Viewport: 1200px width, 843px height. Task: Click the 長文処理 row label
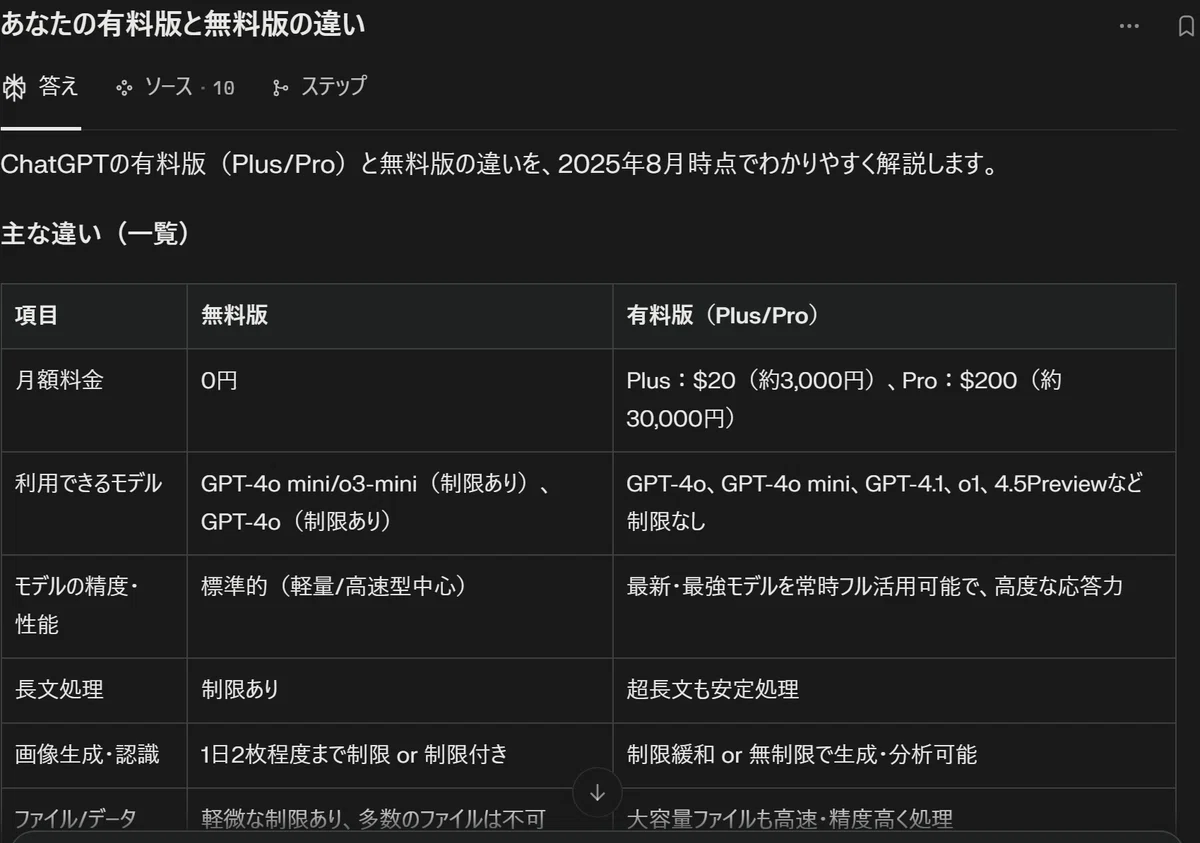[59, 689]
